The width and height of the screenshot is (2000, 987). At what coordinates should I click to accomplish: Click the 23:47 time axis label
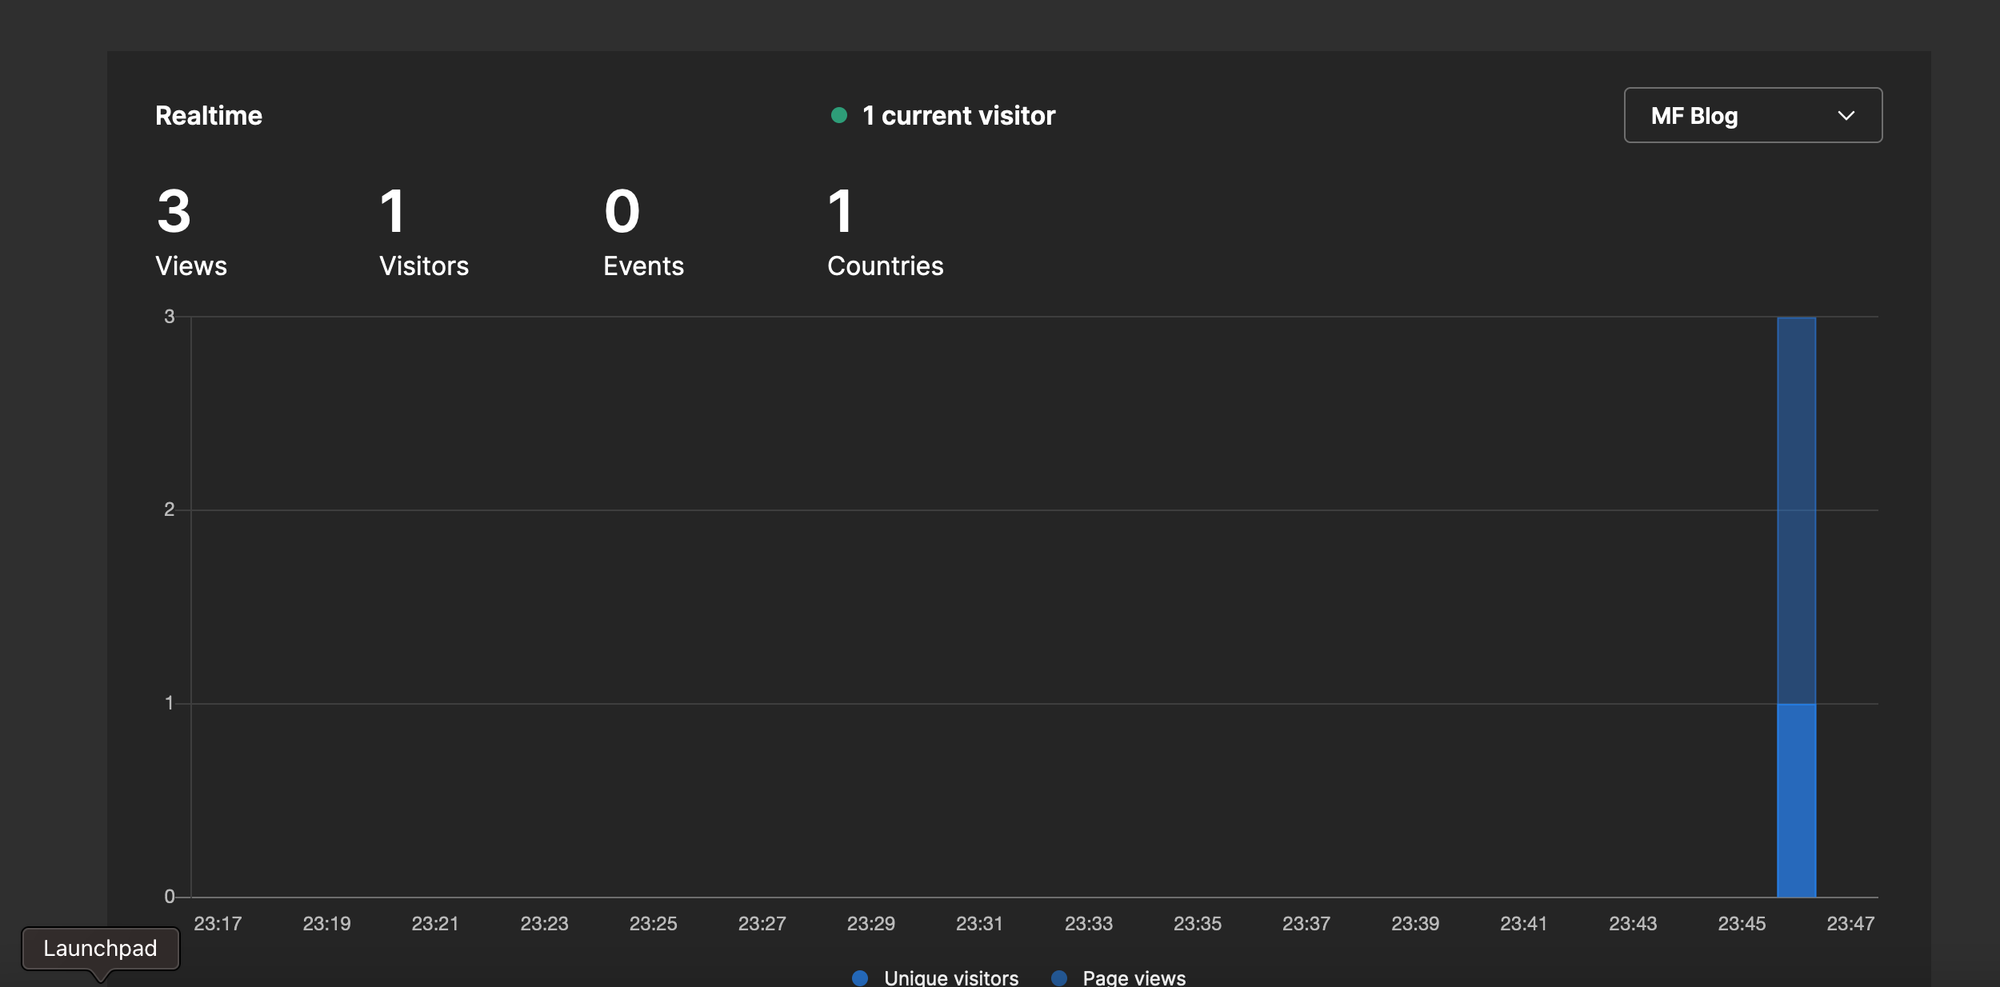pos(1850,924)
